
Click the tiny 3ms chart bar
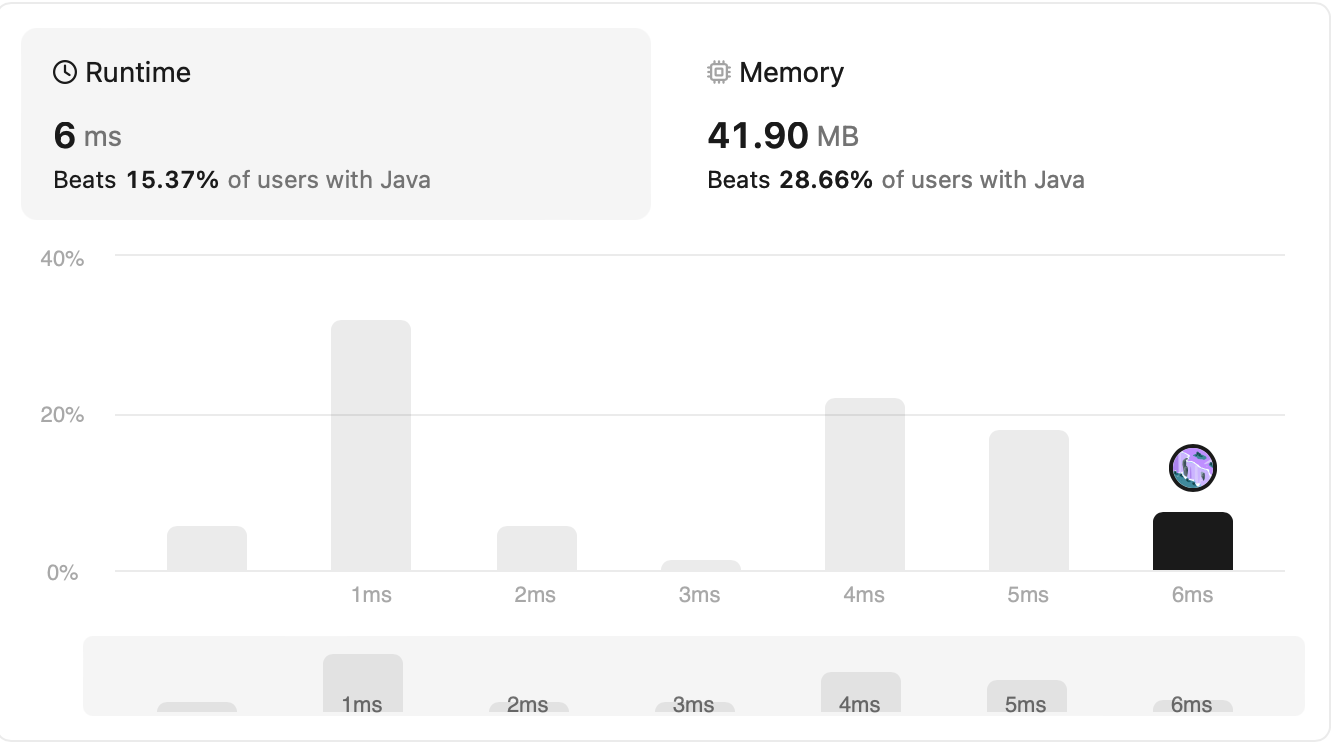(x=701, y=565)
